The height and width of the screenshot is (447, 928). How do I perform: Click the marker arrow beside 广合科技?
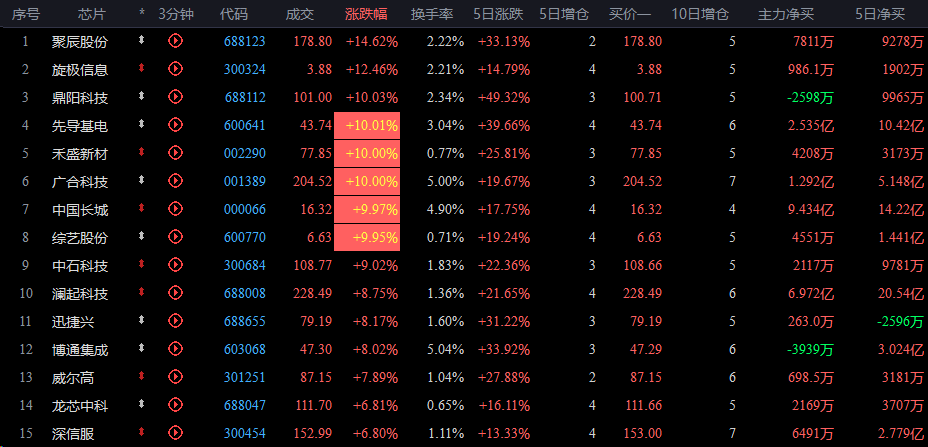[141, 180]
